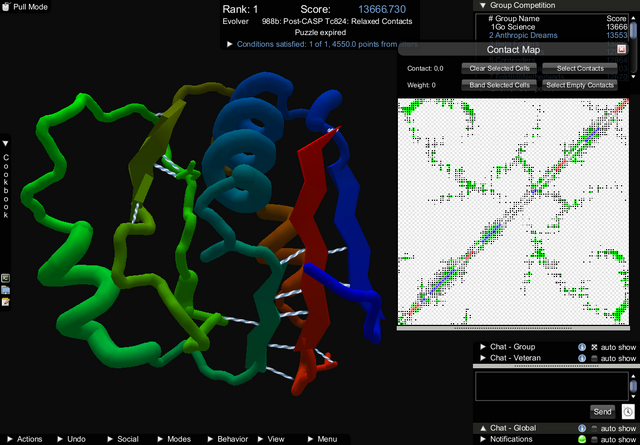
Task: Open the Social menu
Action: [123, 439]
